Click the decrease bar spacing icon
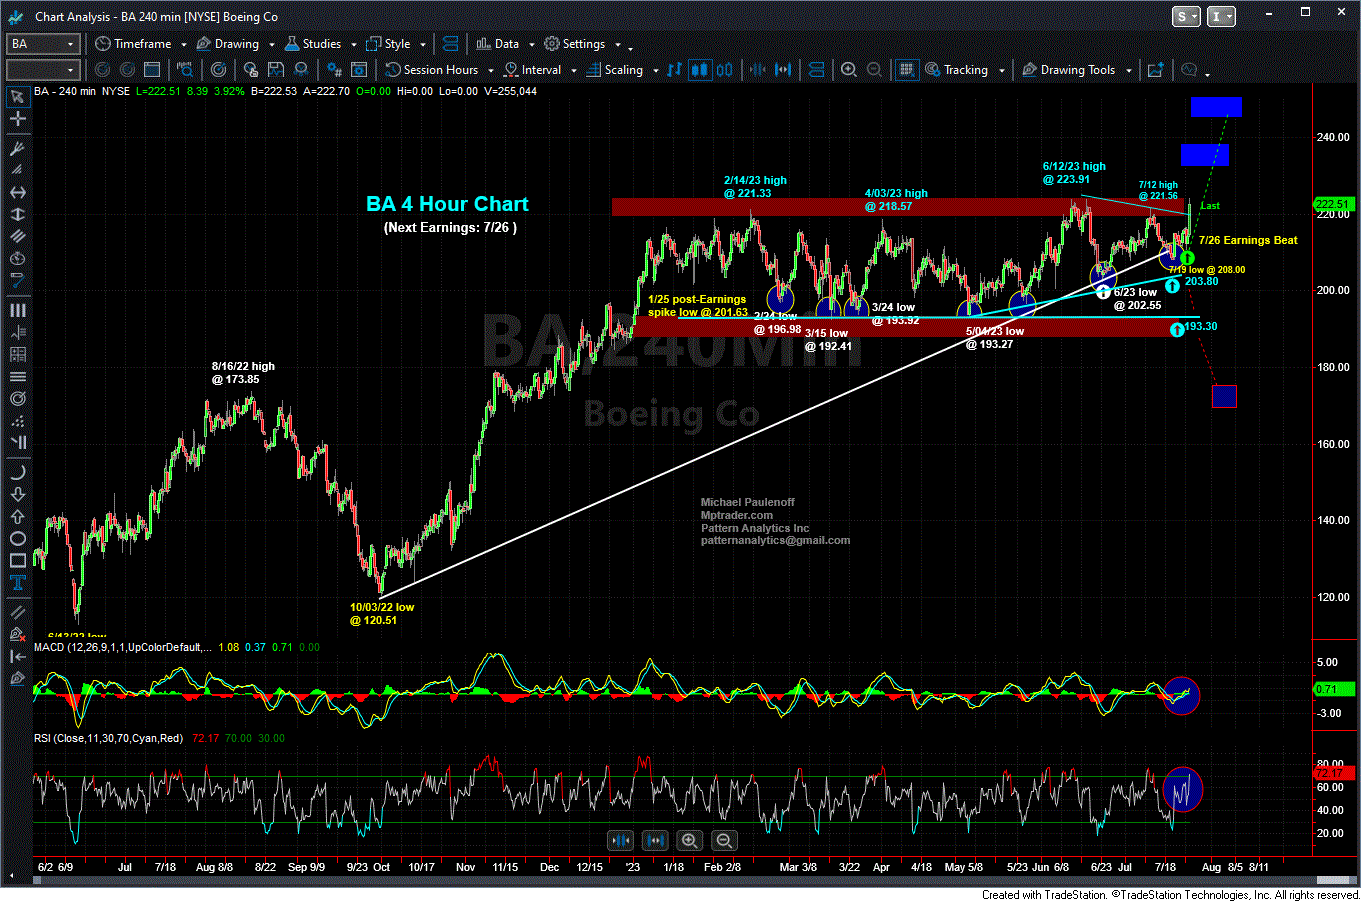Viewport: 1361px width, 901px height. click(759, 69)
